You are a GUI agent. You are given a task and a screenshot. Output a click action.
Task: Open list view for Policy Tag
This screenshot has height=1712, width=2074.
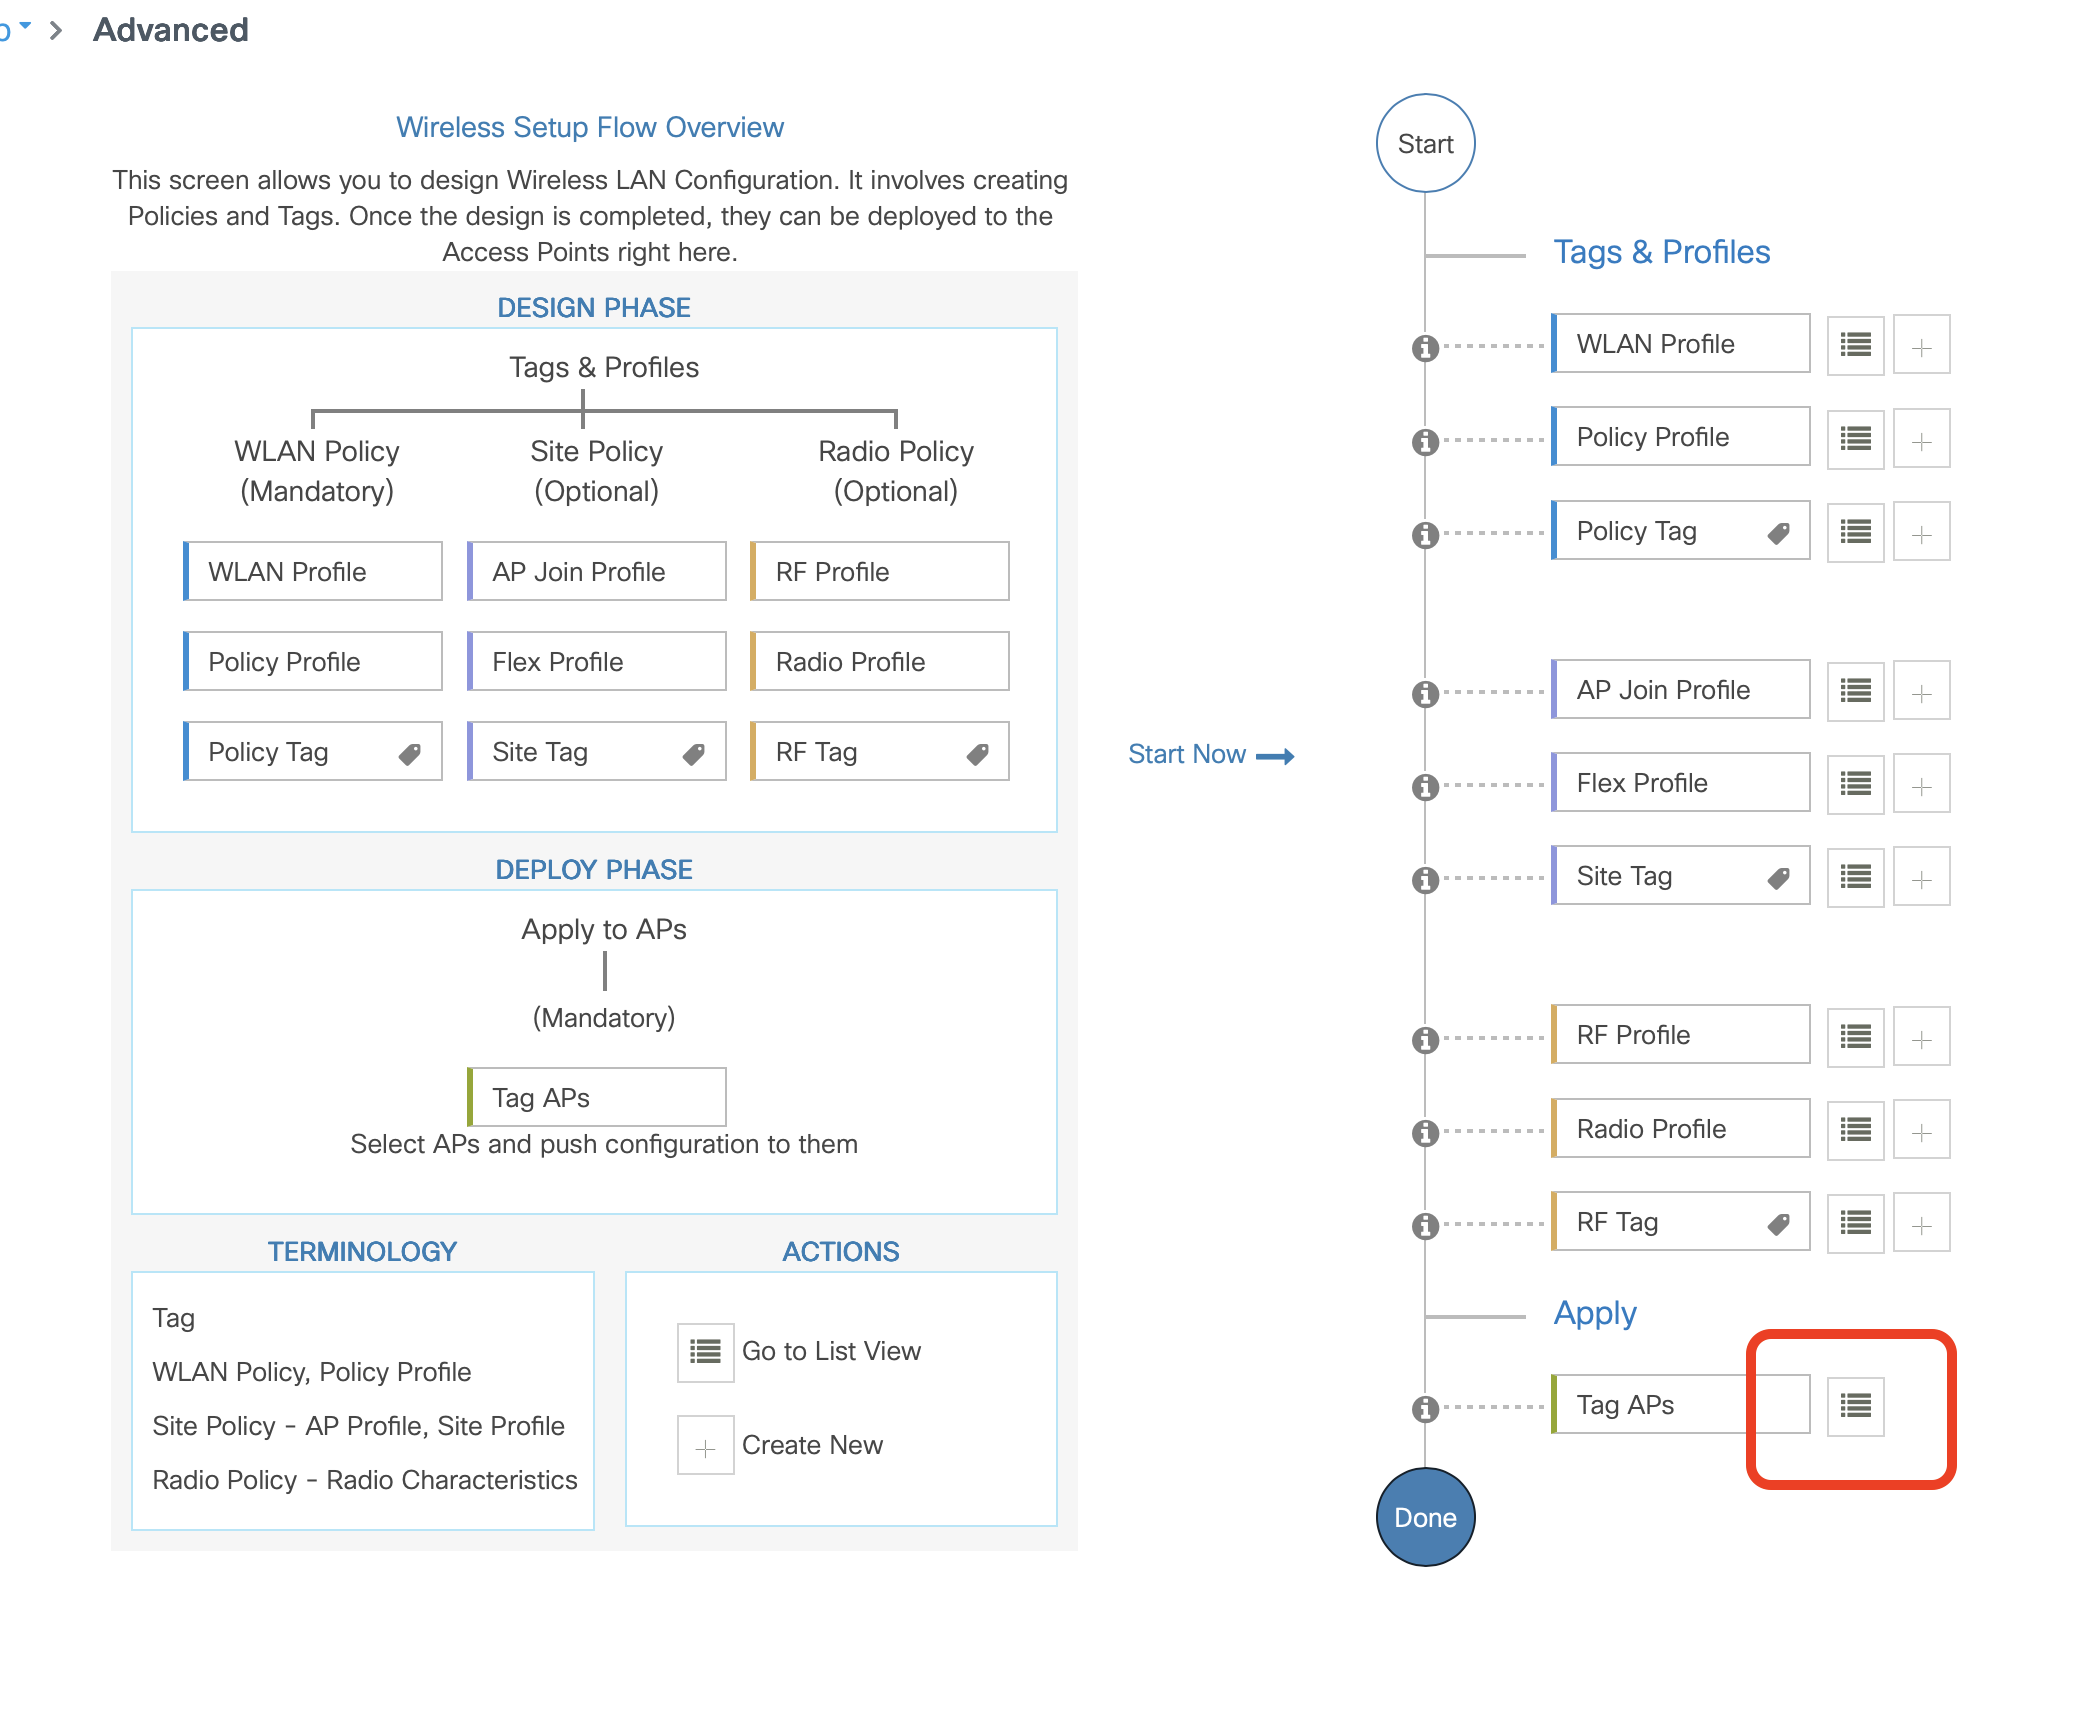click(1855, 532)
